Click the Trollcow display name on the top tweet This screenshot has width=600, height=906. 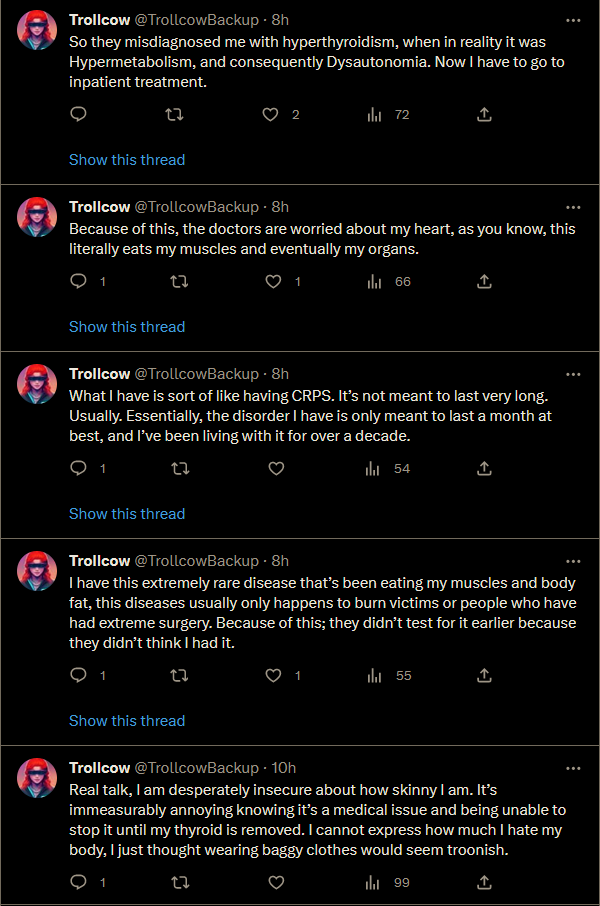(99, 20)
